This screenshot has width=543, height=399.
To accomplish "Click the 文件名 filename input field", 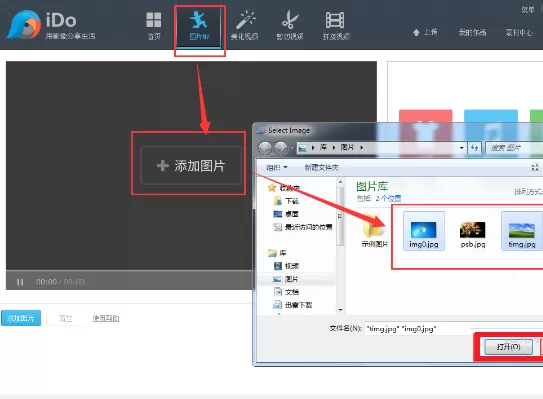I will pyautogui.click(x=454, y=329).
